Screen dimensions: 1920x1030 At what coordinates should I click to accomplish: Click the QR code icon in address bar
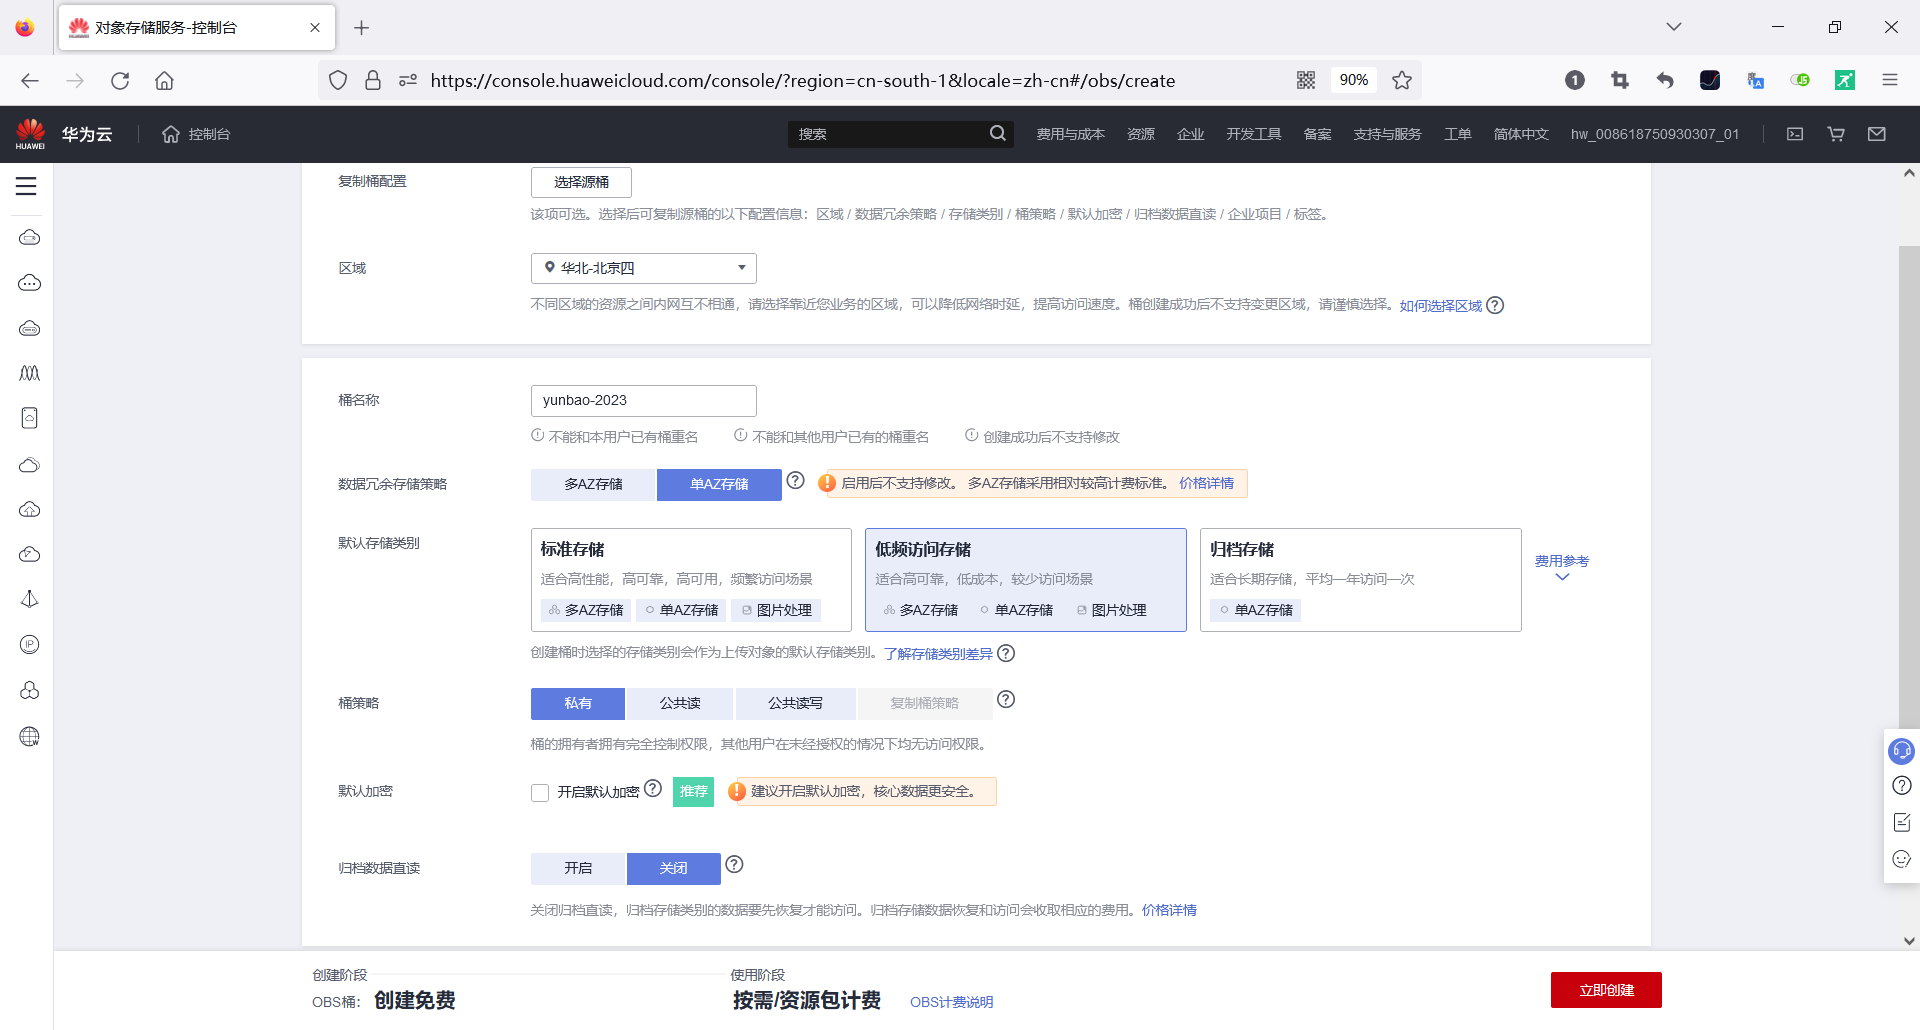(1306, 80)
